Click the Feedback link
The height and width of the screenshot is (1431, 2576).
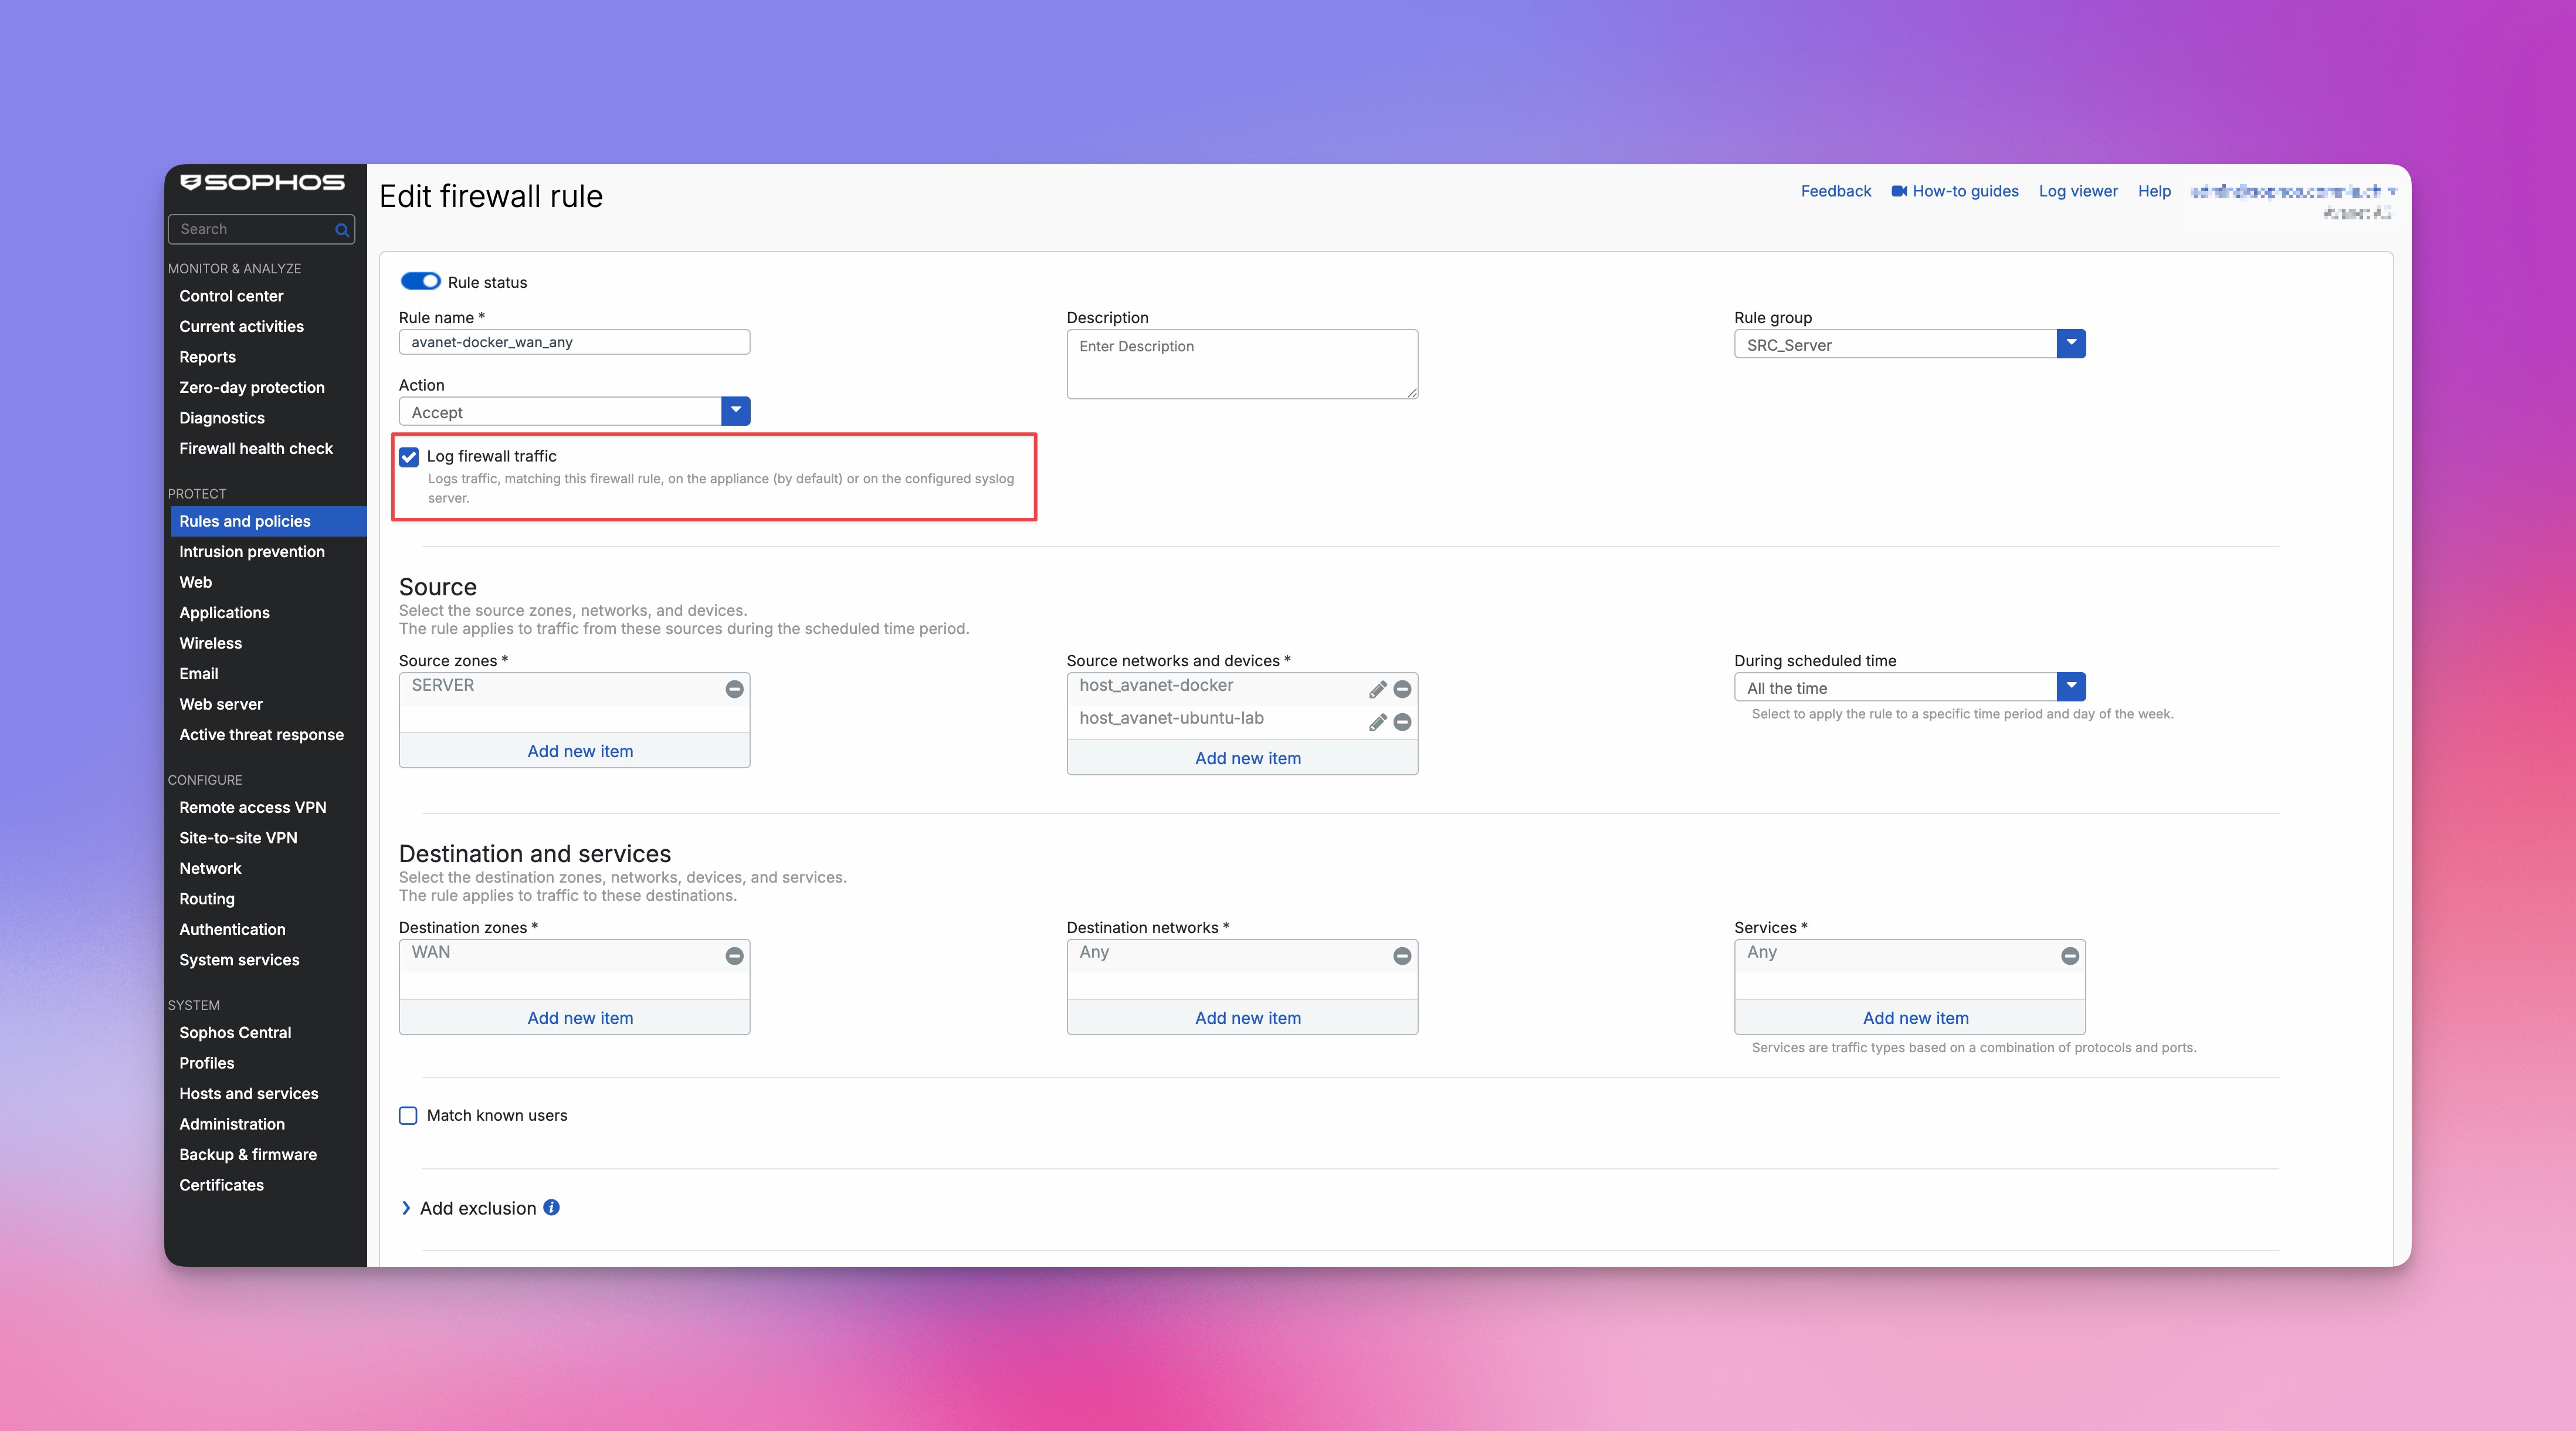click(x=1835, y=191)
